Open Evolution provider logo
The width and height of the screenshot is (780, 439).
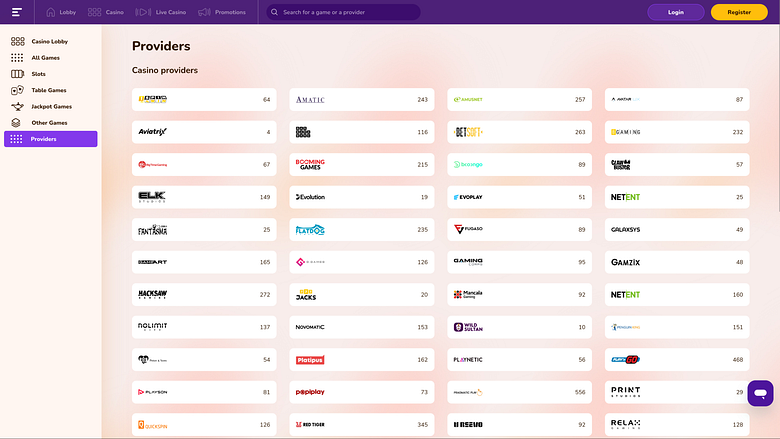point(310,197)
